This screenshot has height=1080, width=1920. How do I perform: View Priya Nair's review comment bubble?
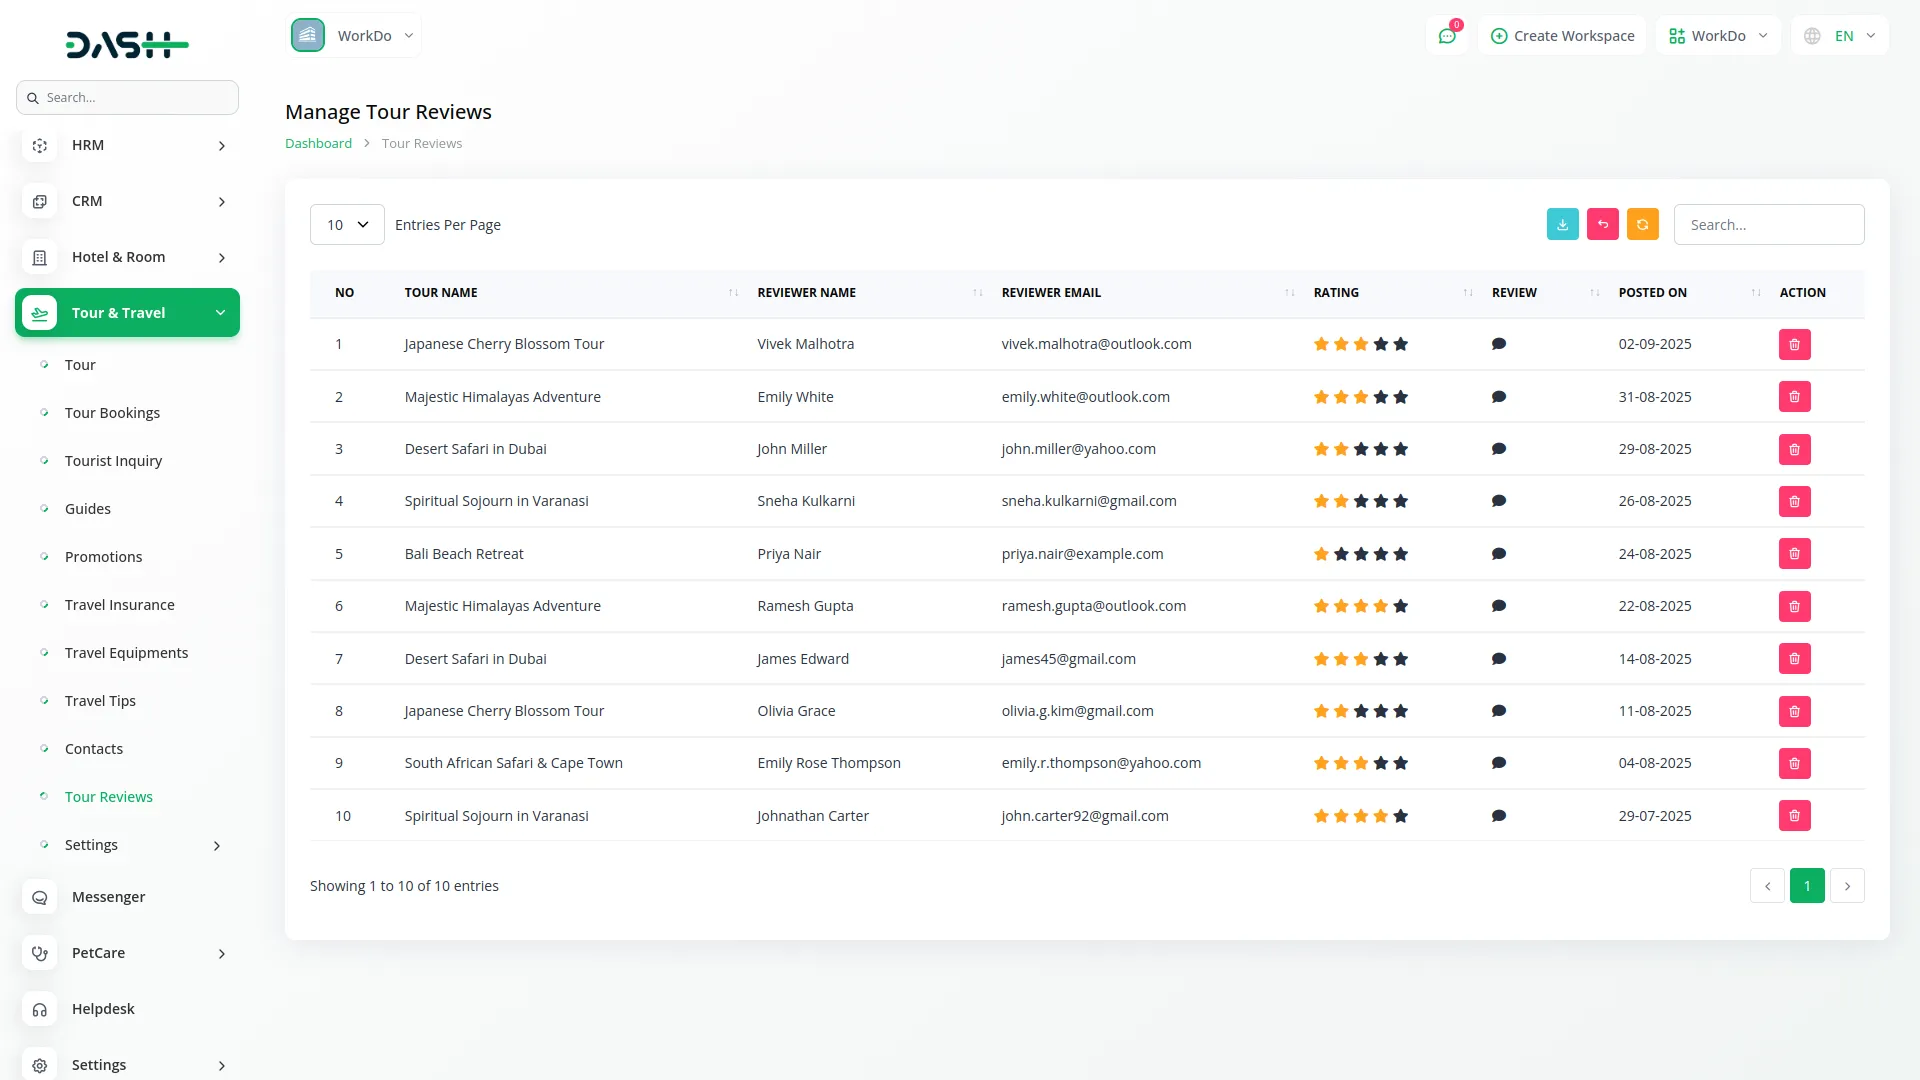(x=1498, y=554)
